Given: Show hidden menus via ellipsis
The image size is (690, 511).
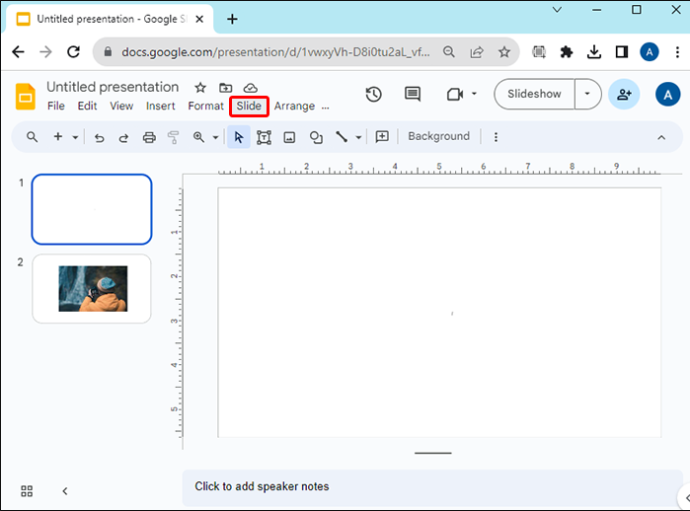Looking at the screenshot, I should 325,107.
